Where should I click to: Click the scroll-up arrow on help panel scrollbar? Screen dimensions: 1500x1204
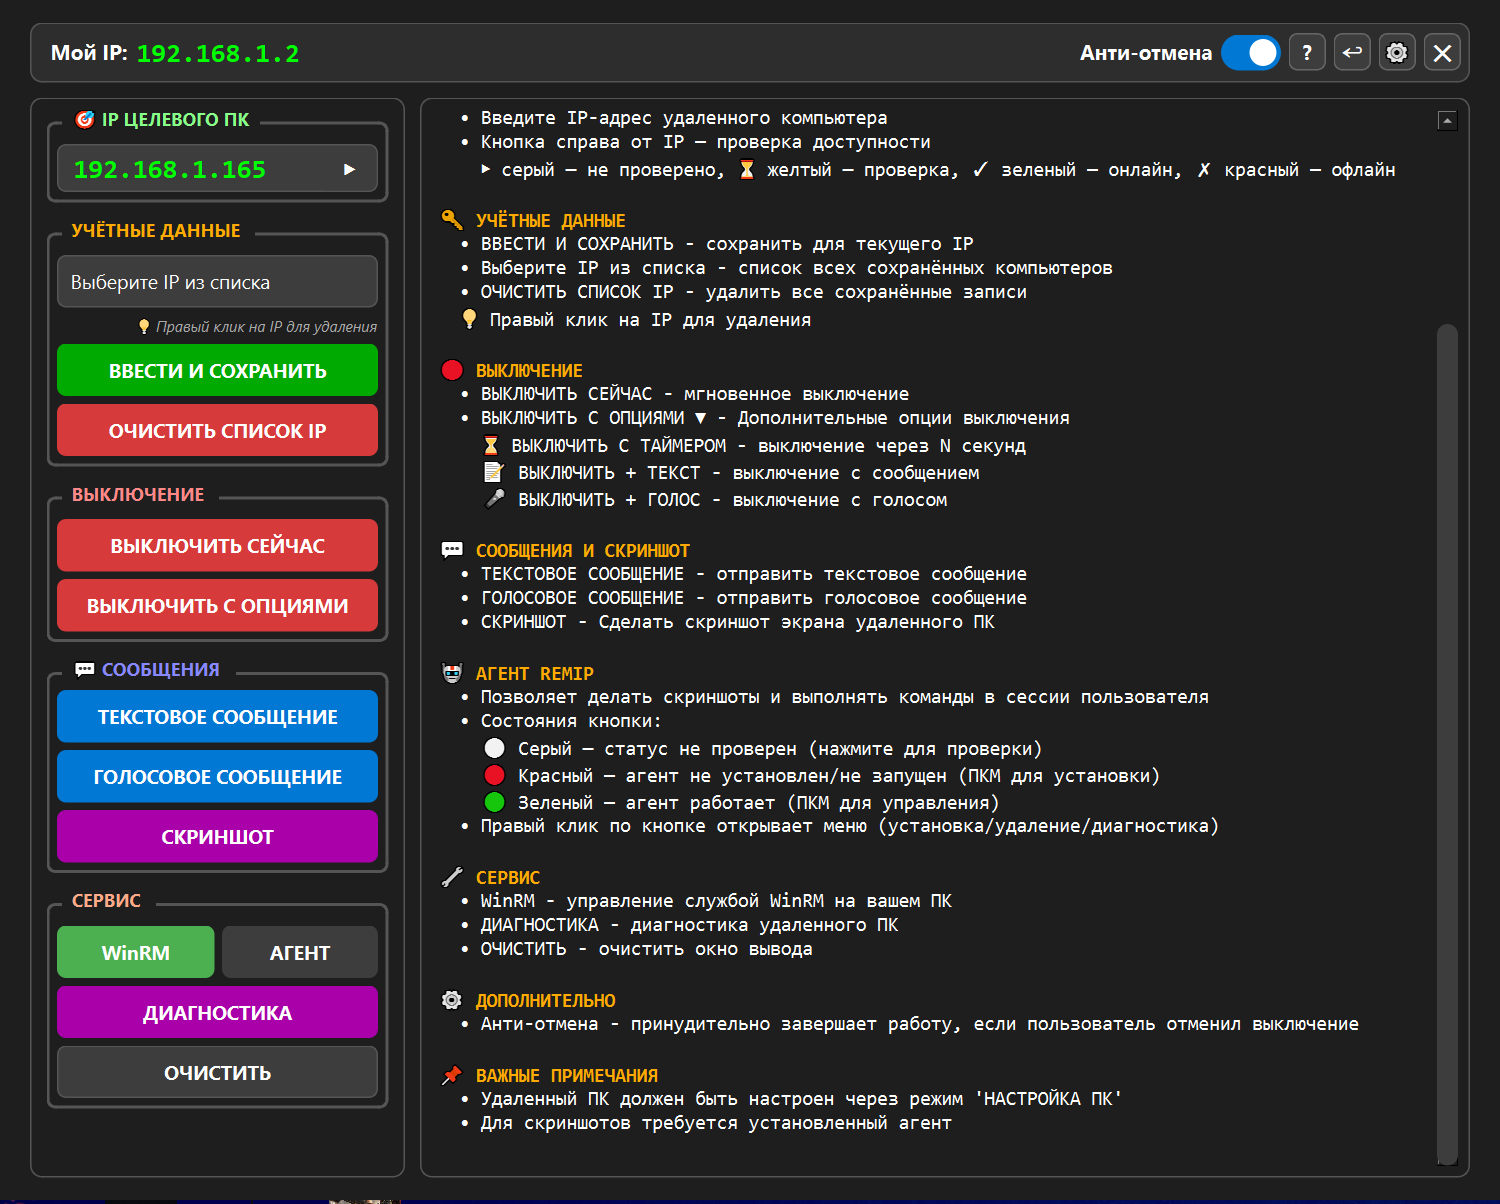1447,119
